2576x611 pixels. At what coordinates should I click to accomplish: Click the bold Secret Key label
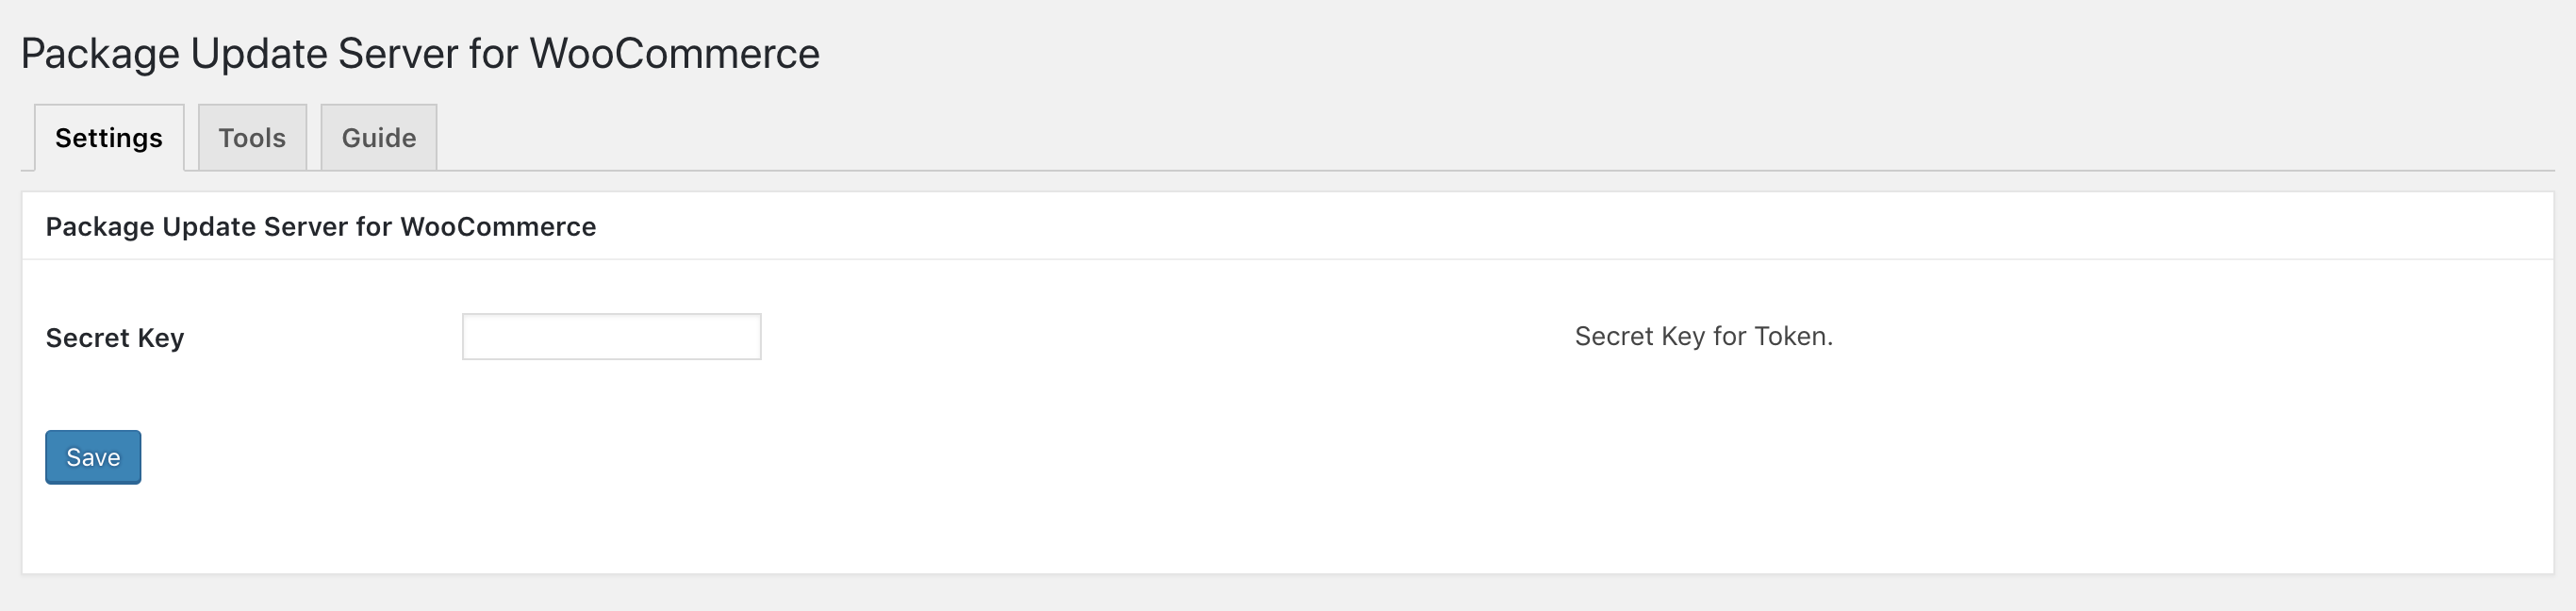[115, 338]
